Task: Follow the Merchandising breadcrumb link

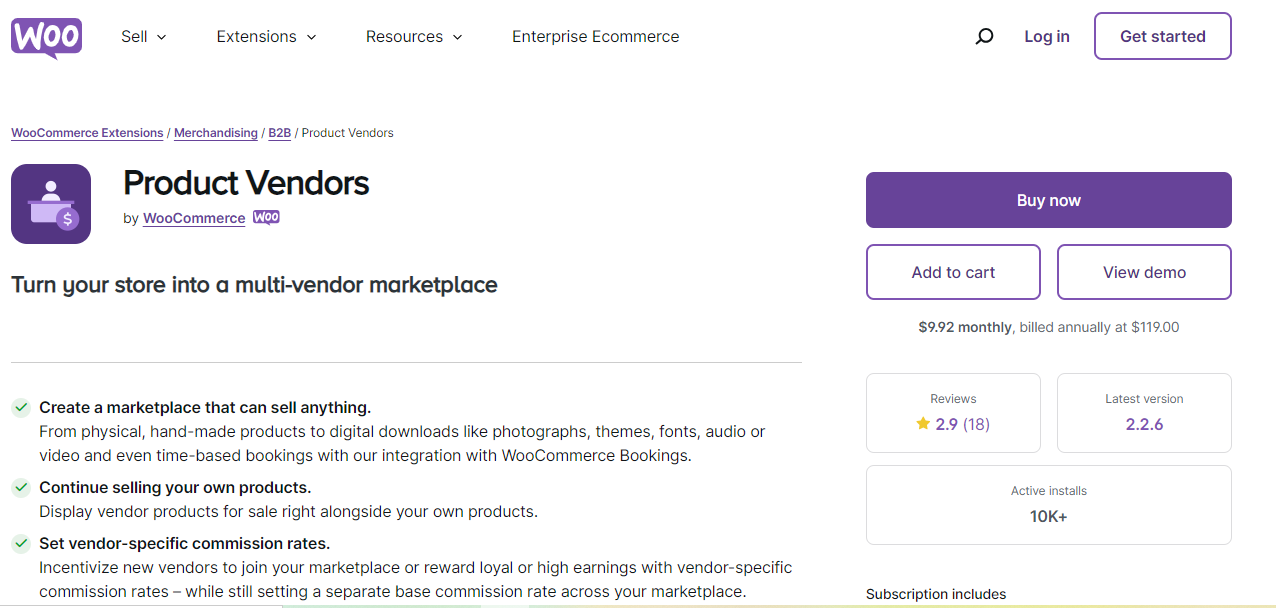Action: point(215,133)
